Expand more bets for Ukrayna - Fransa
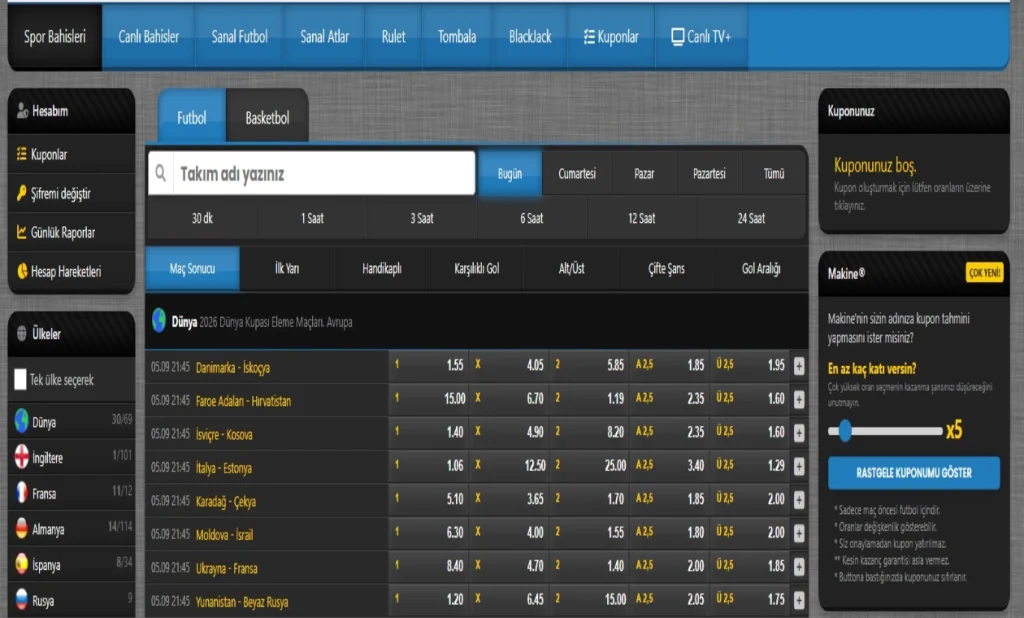1024x618 pixels. point(798,567)
